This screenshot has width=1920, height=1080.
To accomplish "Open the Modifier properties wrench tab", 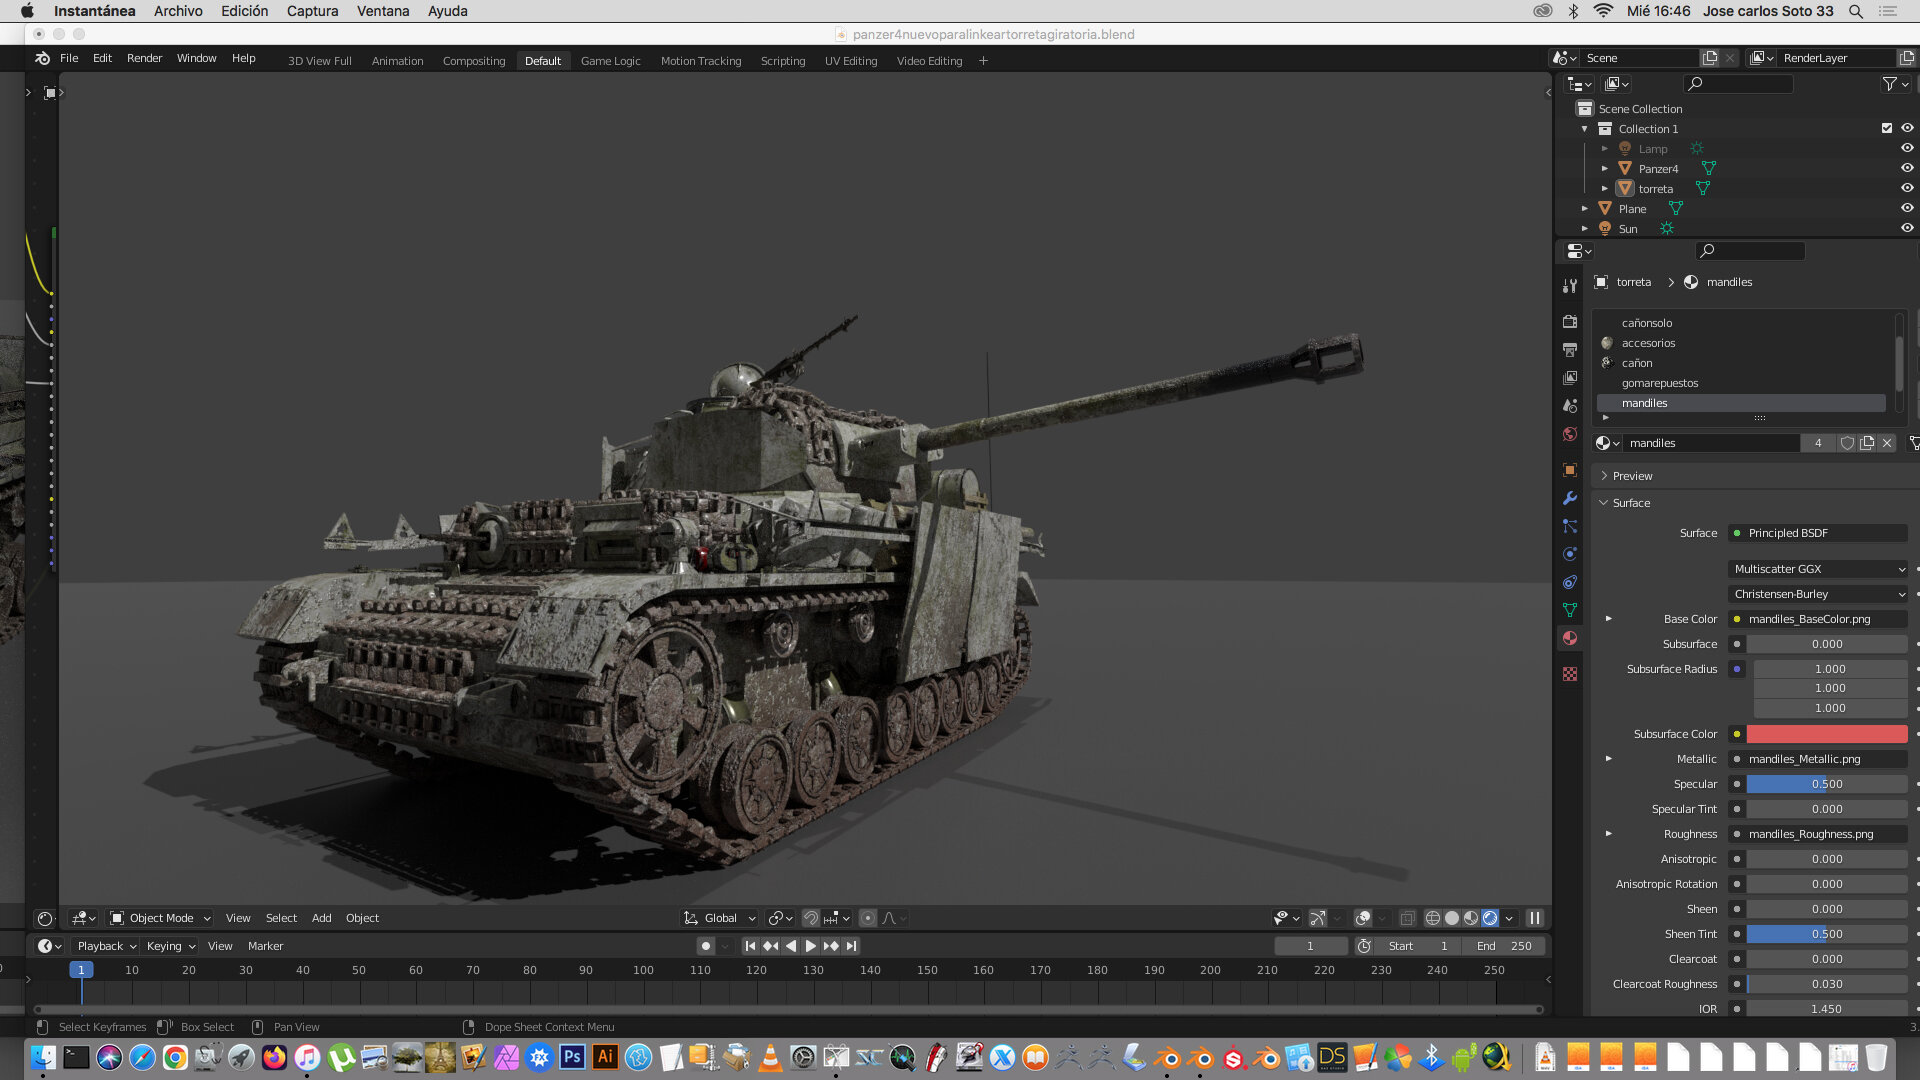I will (1570, 498).
